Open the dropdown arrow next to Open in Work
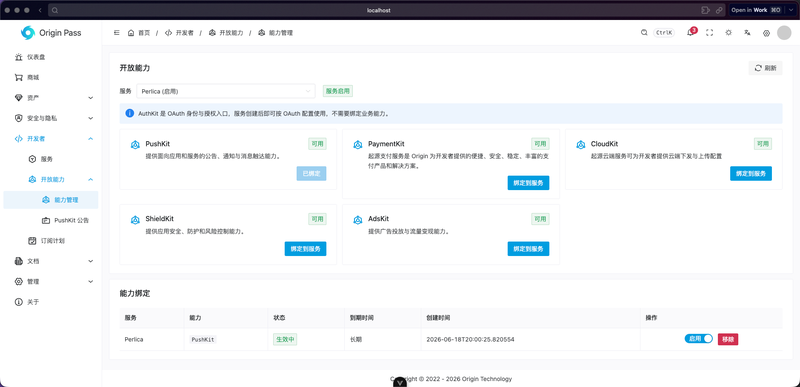This screenshot has width=800, height=387. click(x=791, y=10)
